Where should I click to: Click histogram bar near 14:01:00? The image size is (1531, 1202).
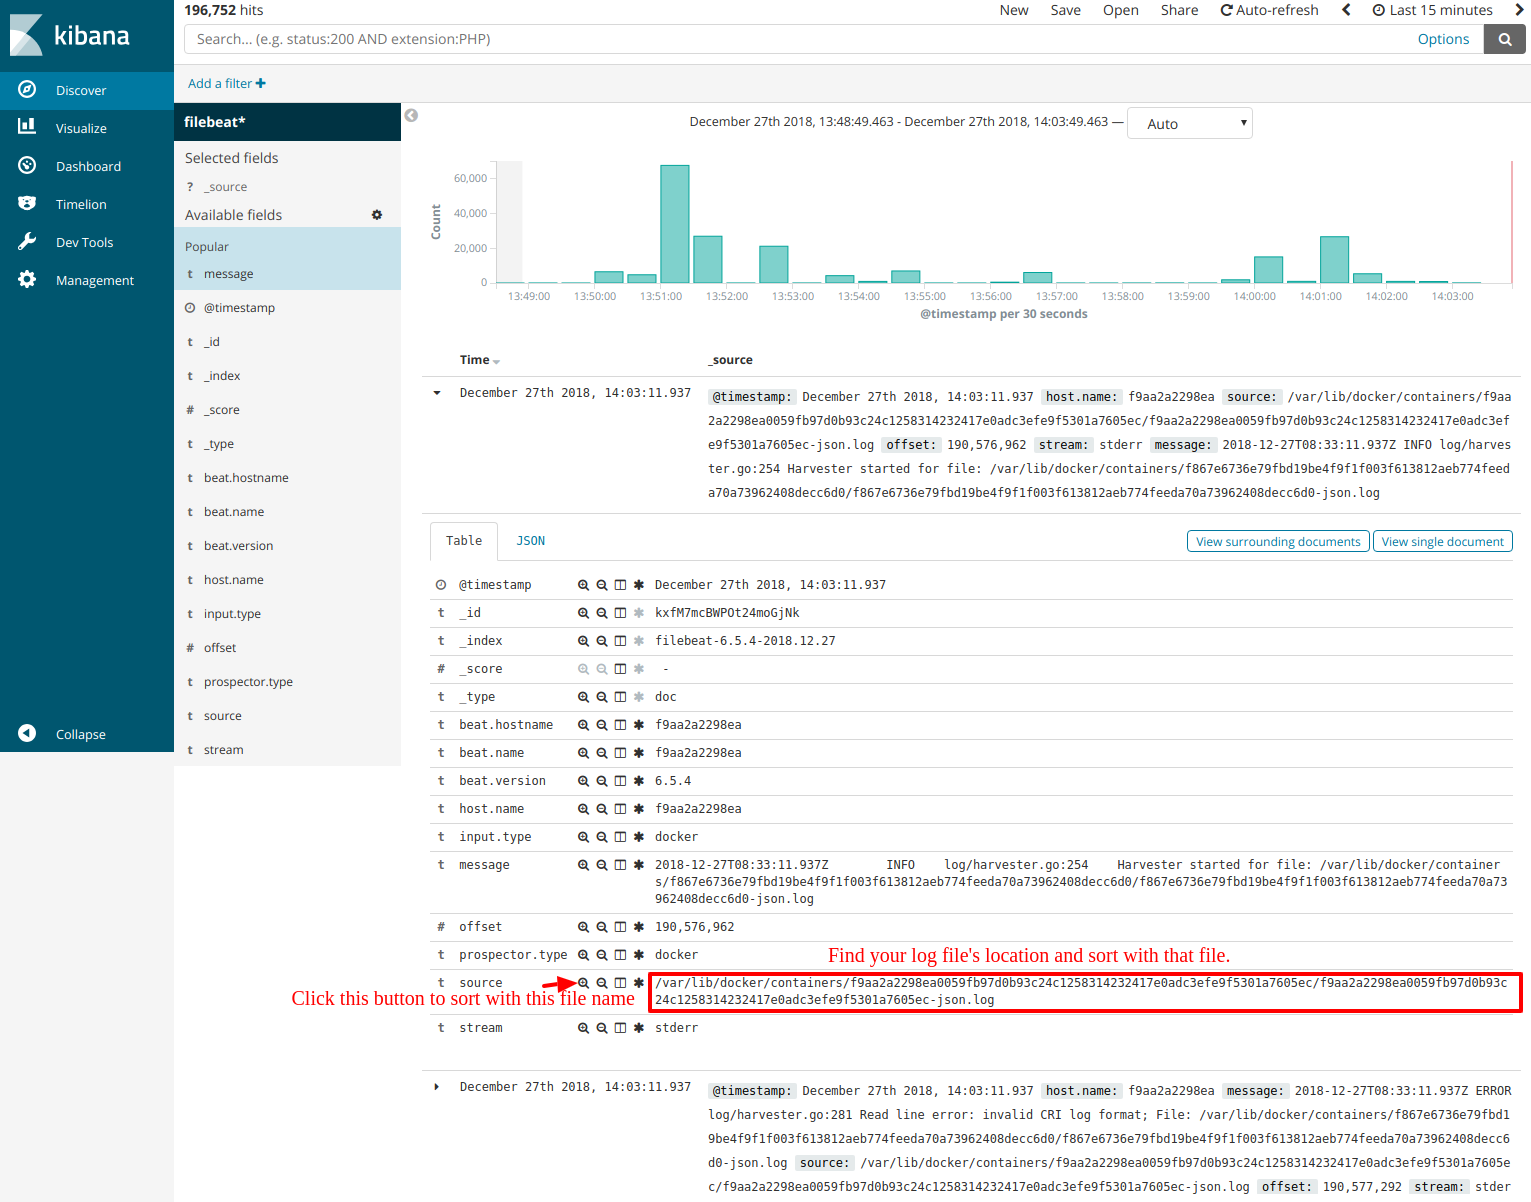pyautogui.click(x=1335, y=260)
